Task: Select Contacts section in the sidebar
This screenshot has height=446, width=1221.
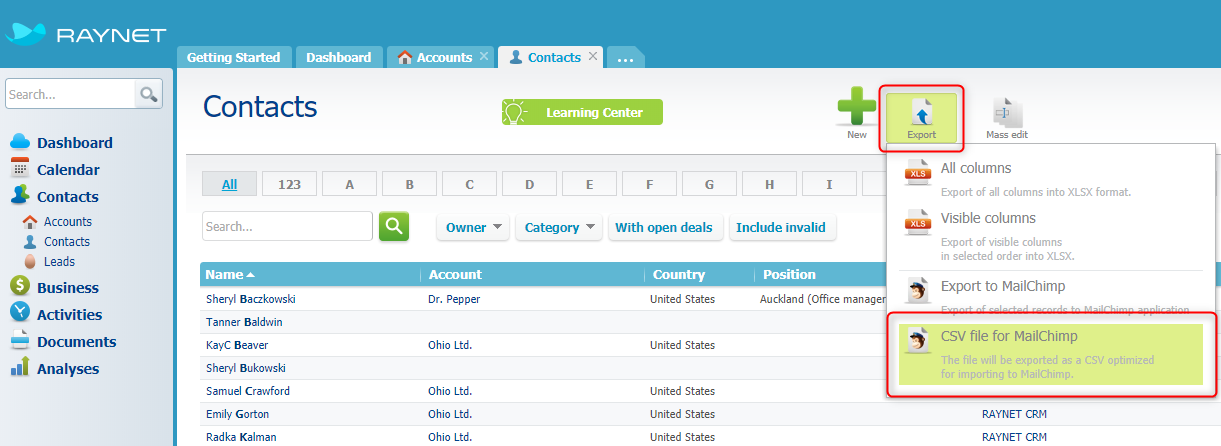Action: (68, 197)
